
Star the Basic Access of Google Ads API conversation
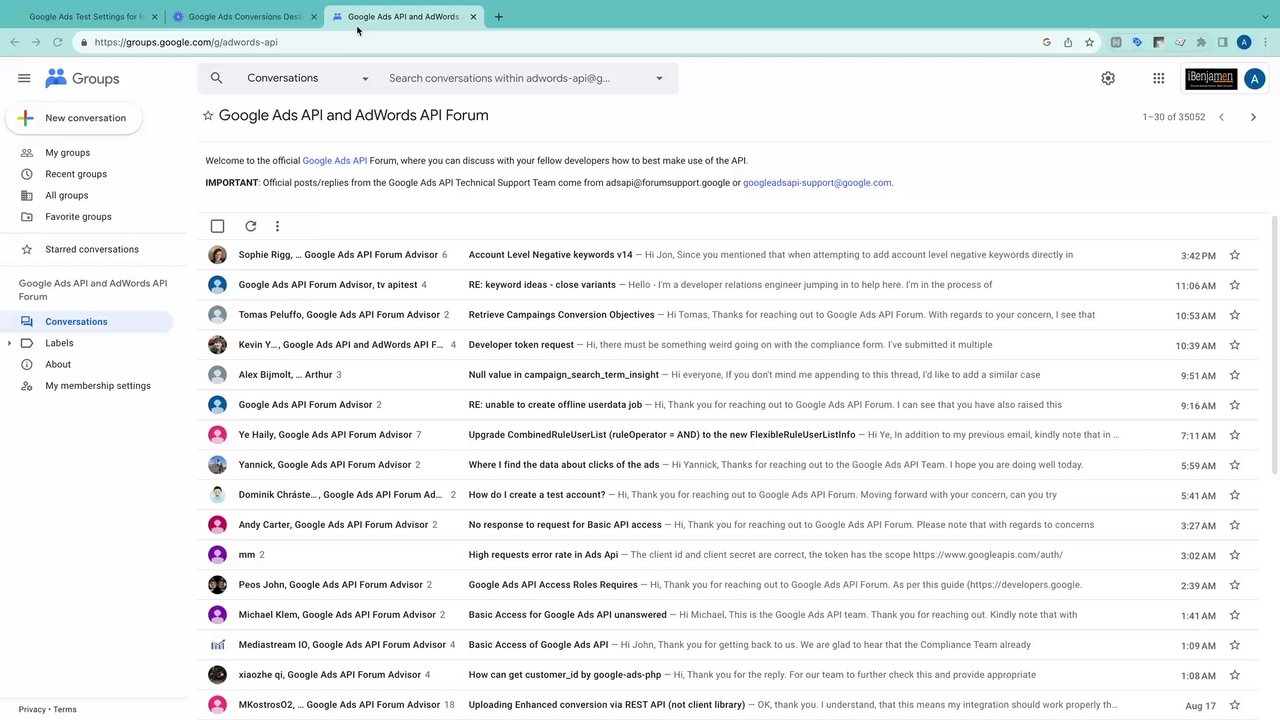[x=1235, y=645]
